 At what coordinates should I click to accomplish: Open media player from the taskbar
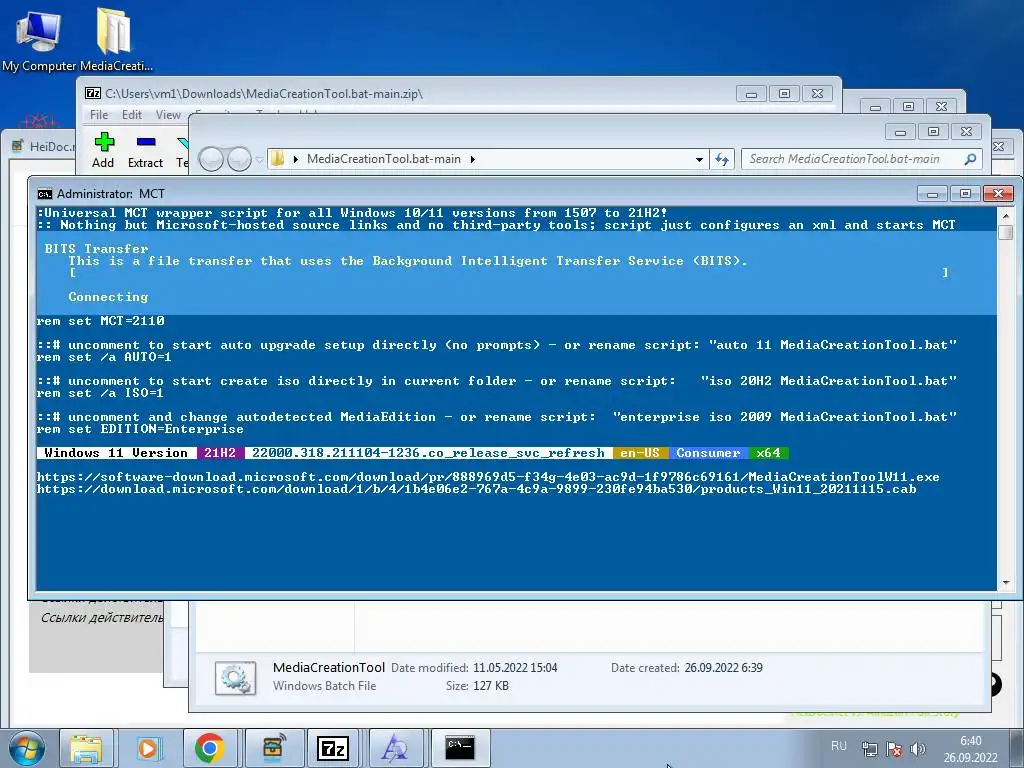click(148, 748)
